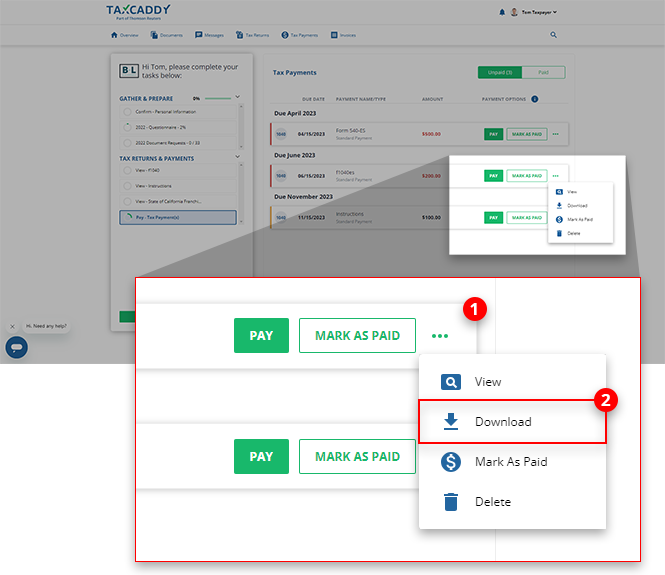Switch to the Paid payments toggle

point(544,72)
